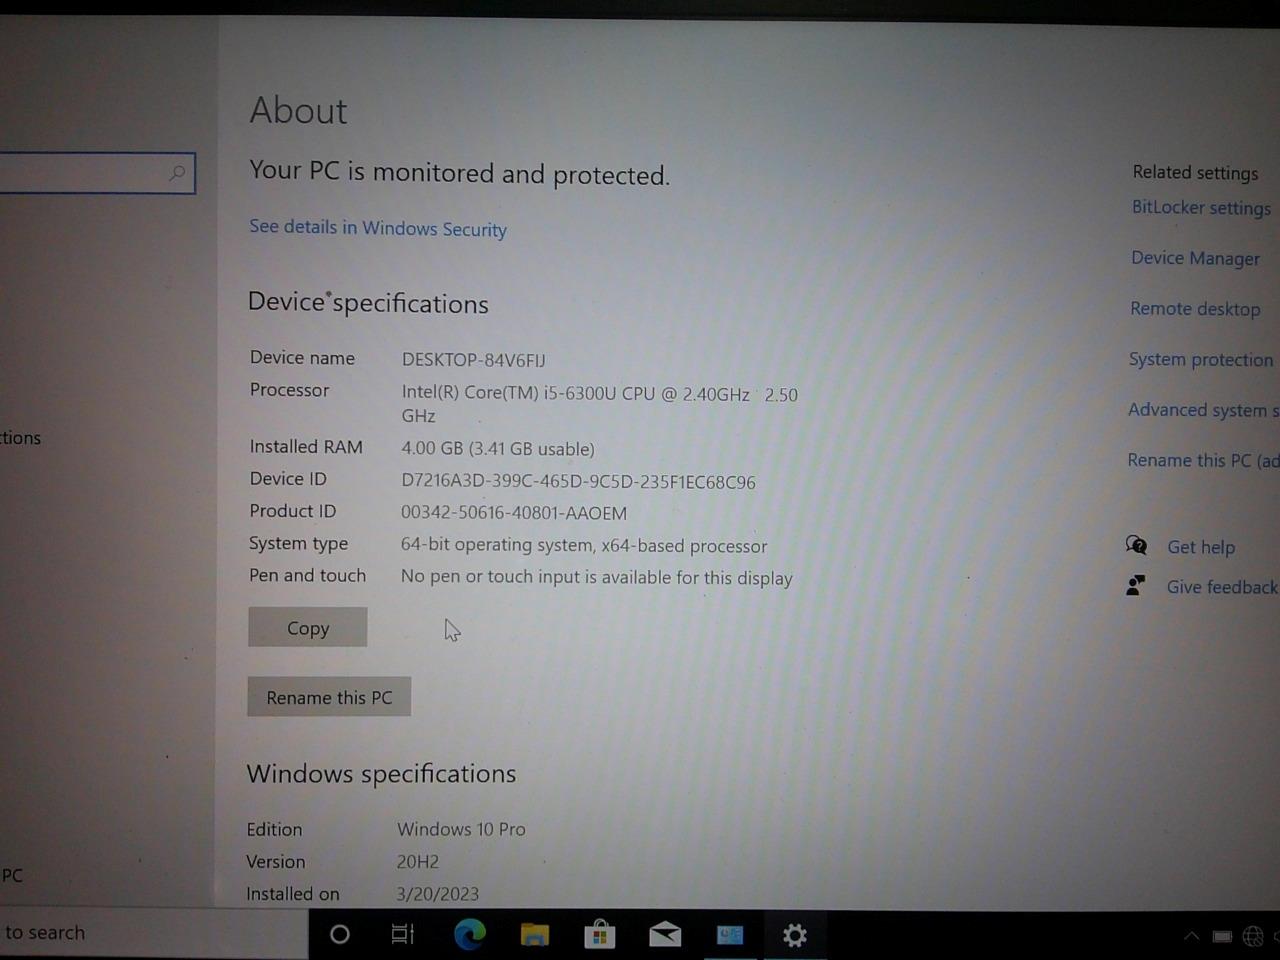Open Remote desktop link
This screenshot has height=960, width=1280.
[x=1195, y=308]
